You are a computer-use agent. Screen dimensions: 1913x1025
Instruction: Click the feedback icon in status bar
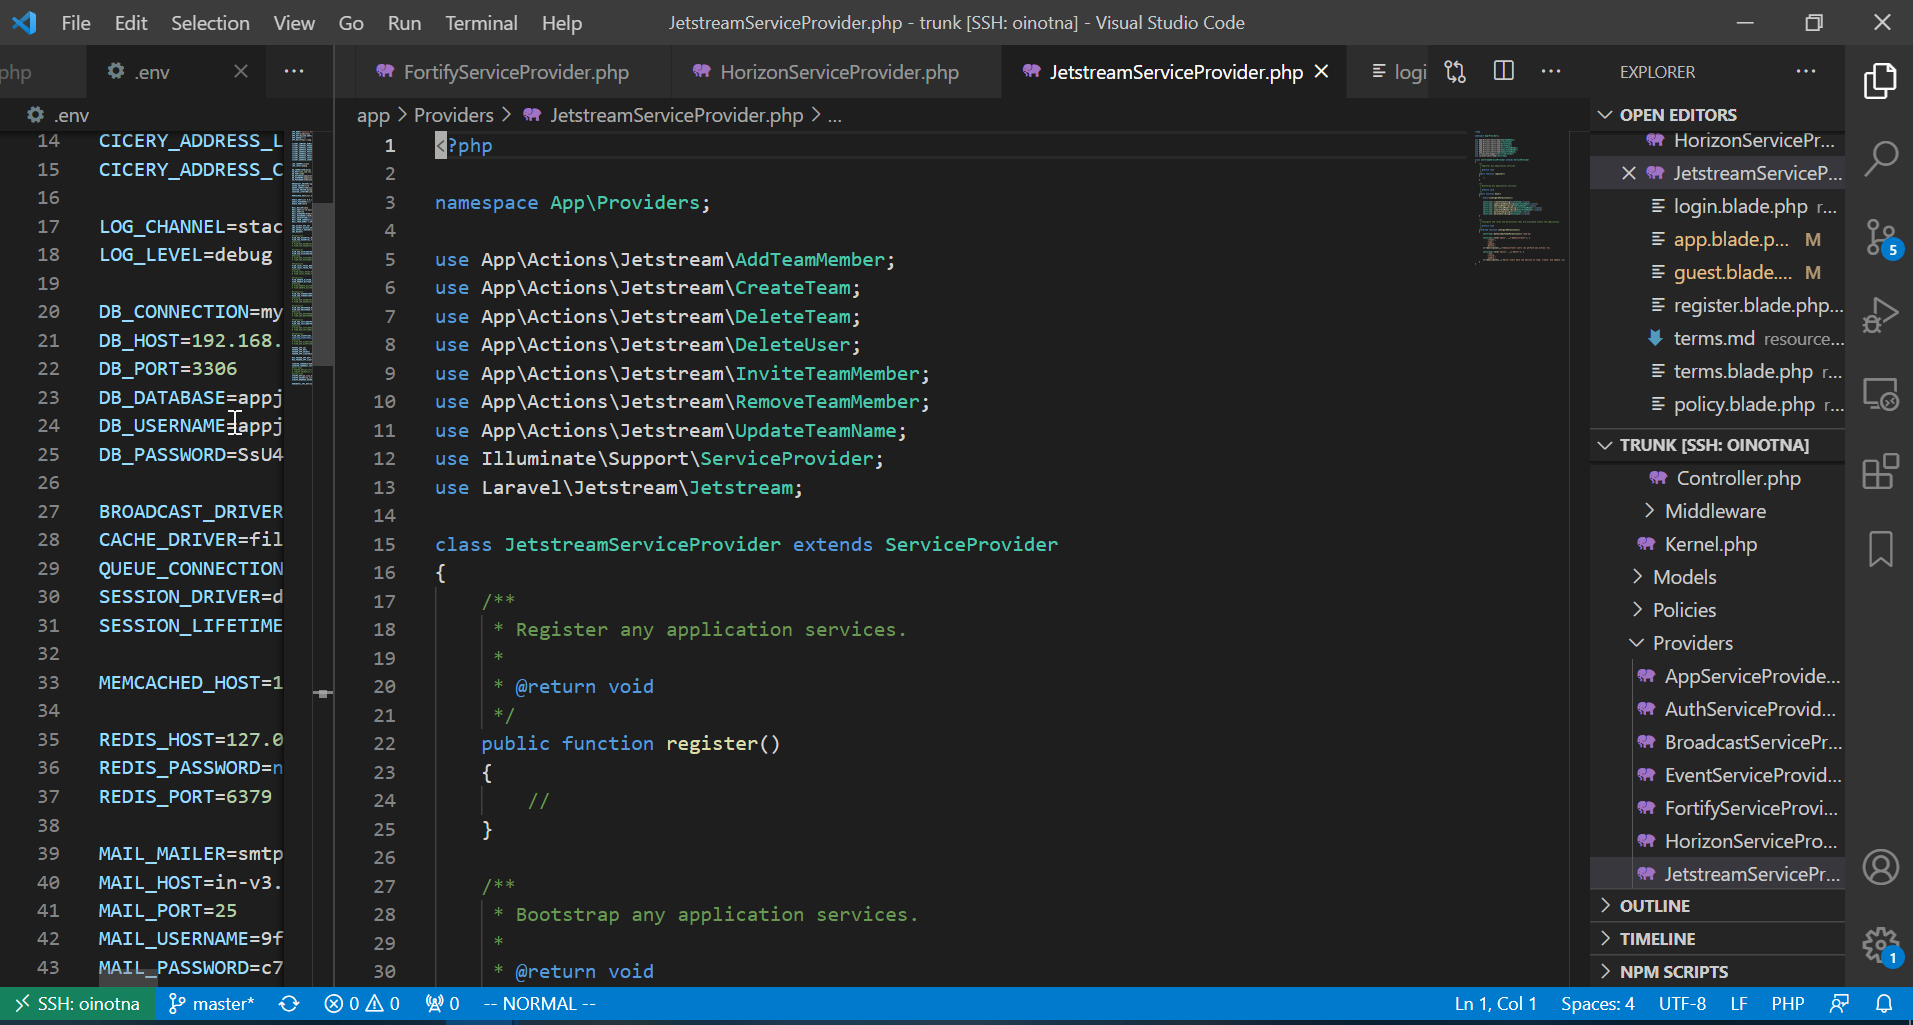point(1839,1004)
